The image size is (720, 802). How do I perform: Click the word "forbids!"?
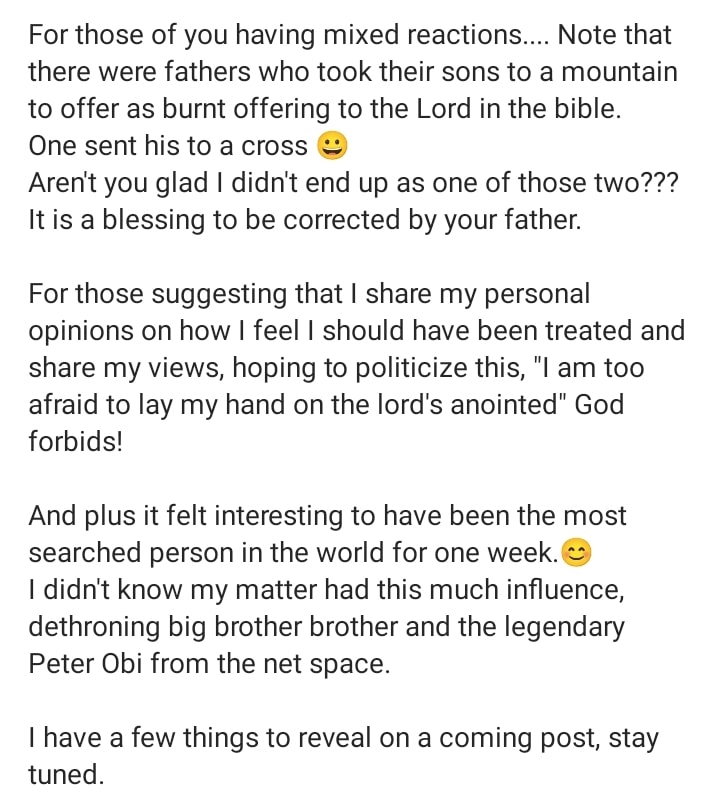click(x=75, y=442)
